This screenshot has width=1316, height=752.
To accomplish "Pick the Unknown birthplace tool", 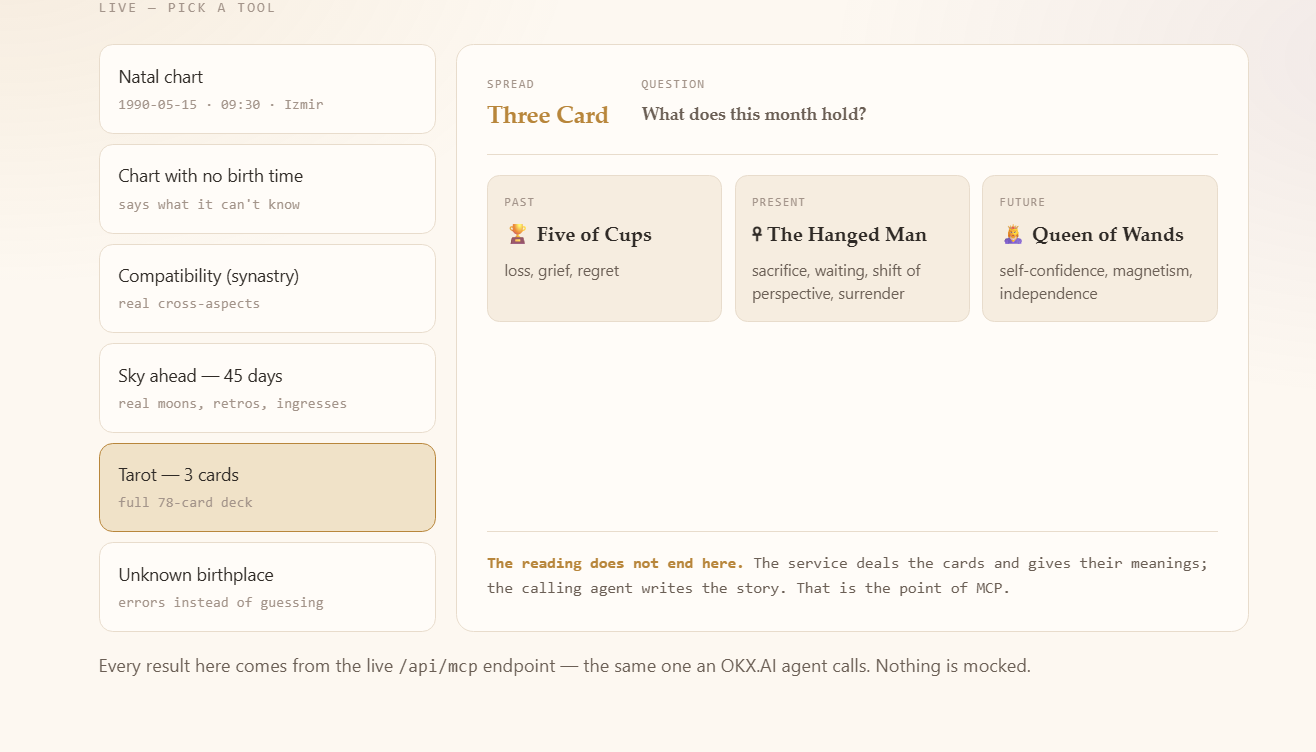I will point(267,587).
